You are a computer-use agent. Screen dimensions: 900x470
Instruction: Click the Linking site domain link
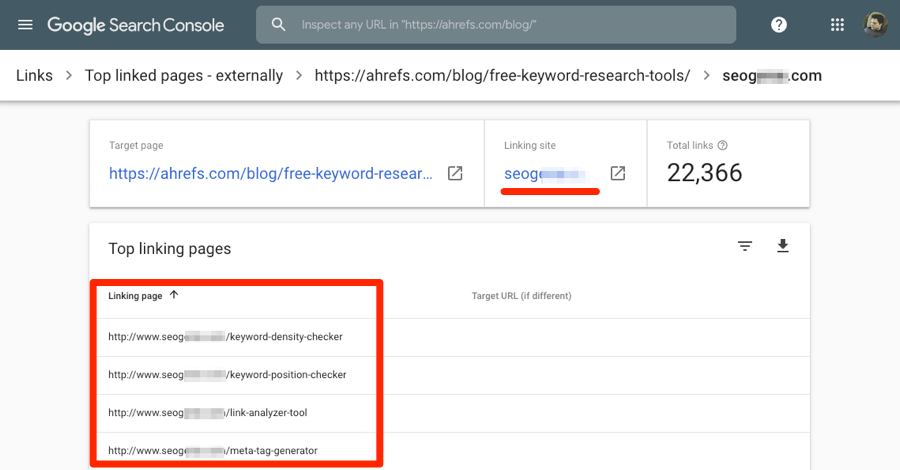[x=547, y=173]
